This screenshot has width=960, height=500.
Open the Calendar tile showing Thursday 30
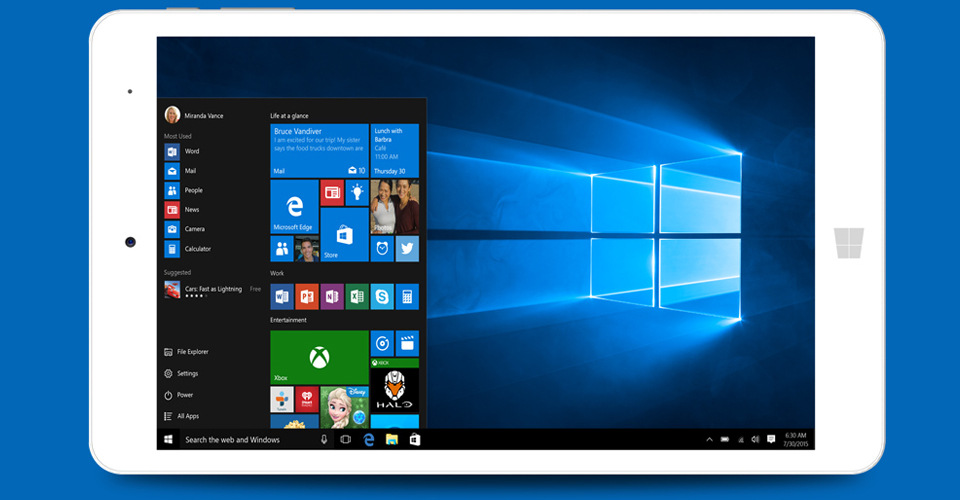[x=395, y=151]
